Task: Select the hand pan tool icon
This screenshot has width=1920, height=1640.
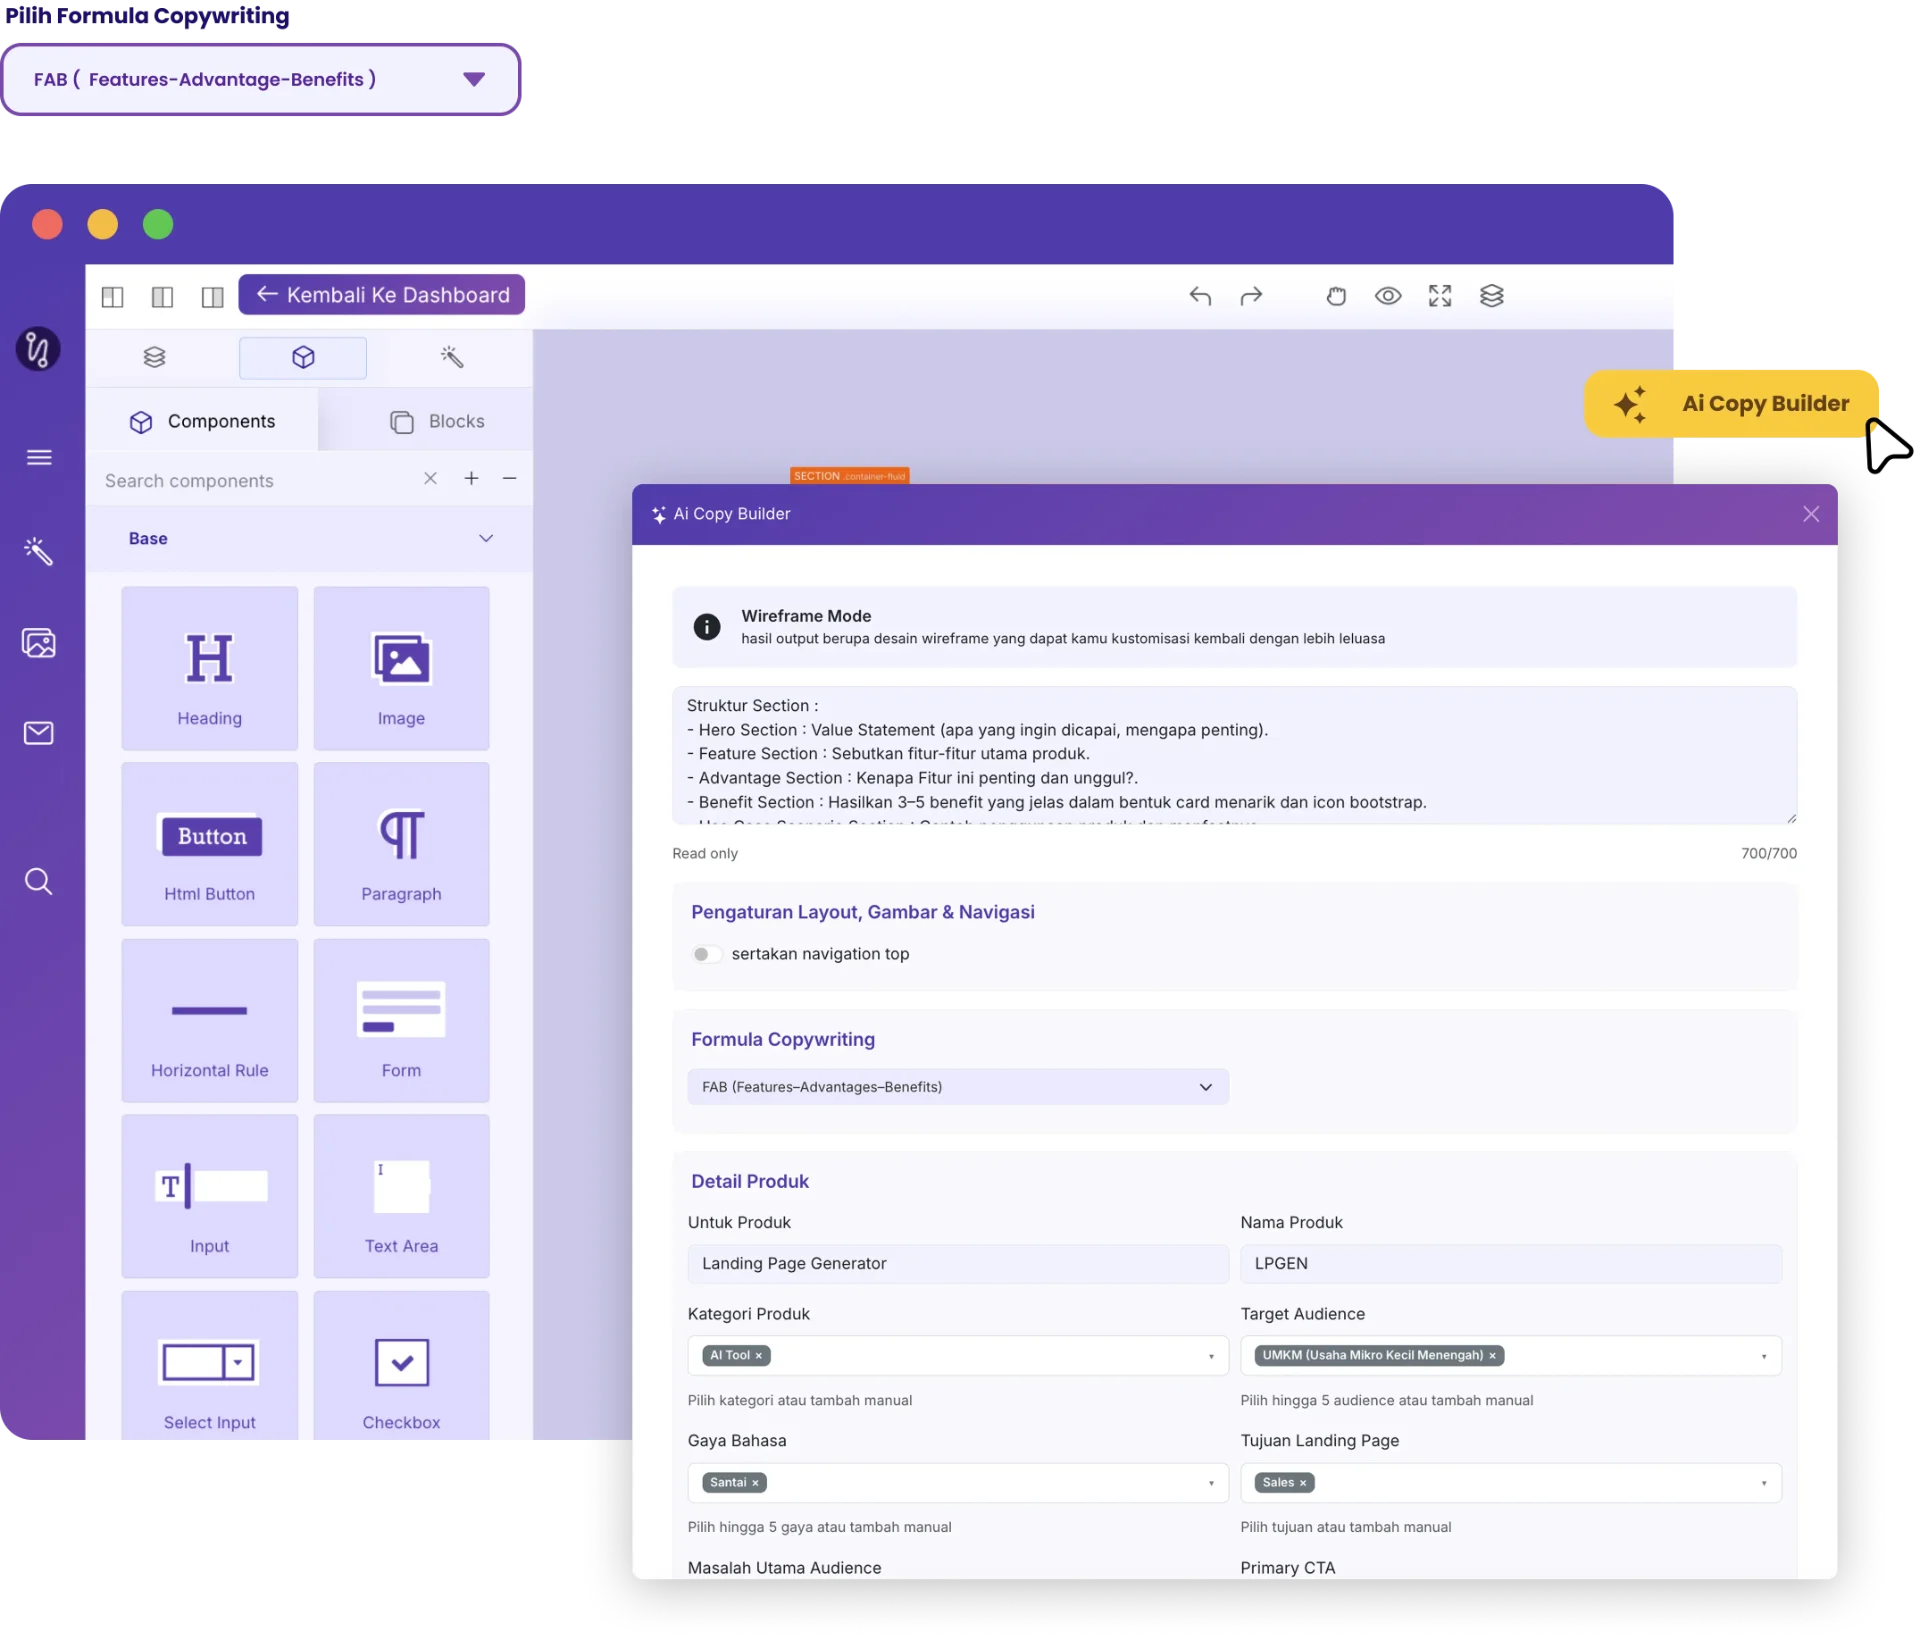Action: pyautogui.click(x=1336, y=296)
